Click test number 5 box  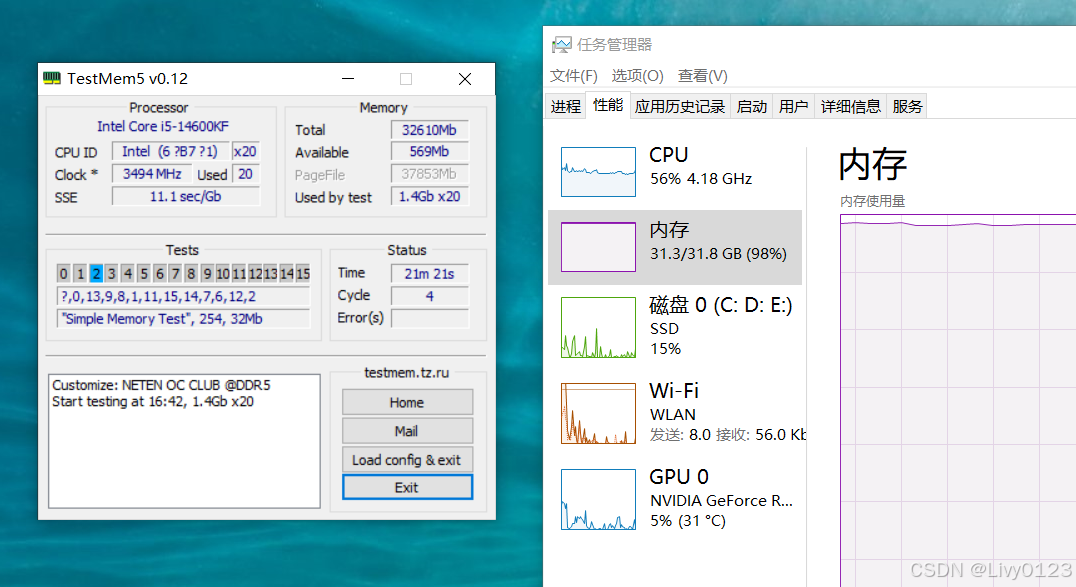click(x=143, y=274)
